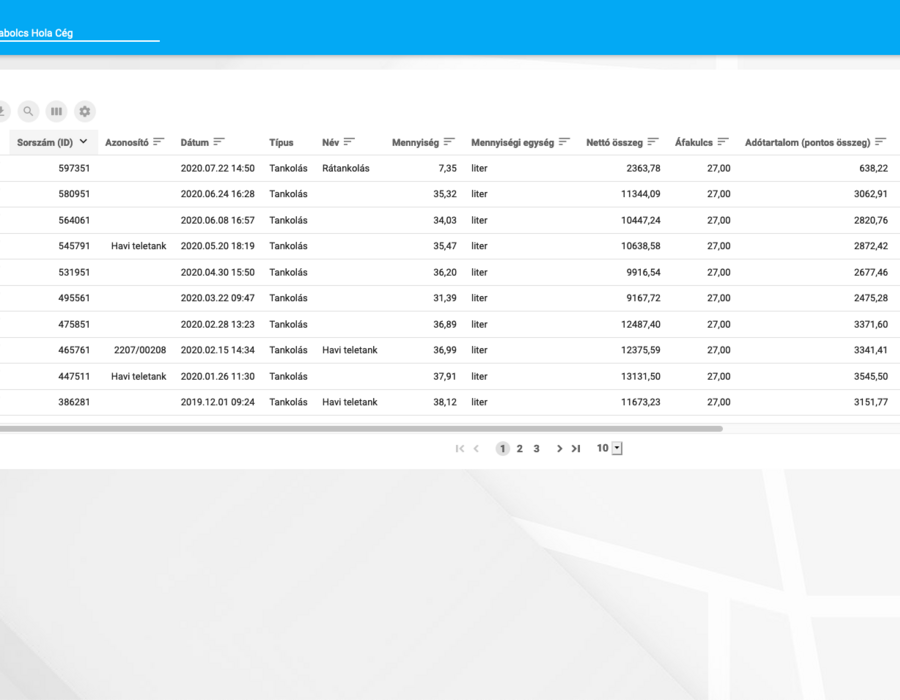
Task: Go to page 2 of the table
Action: point(519,449)
